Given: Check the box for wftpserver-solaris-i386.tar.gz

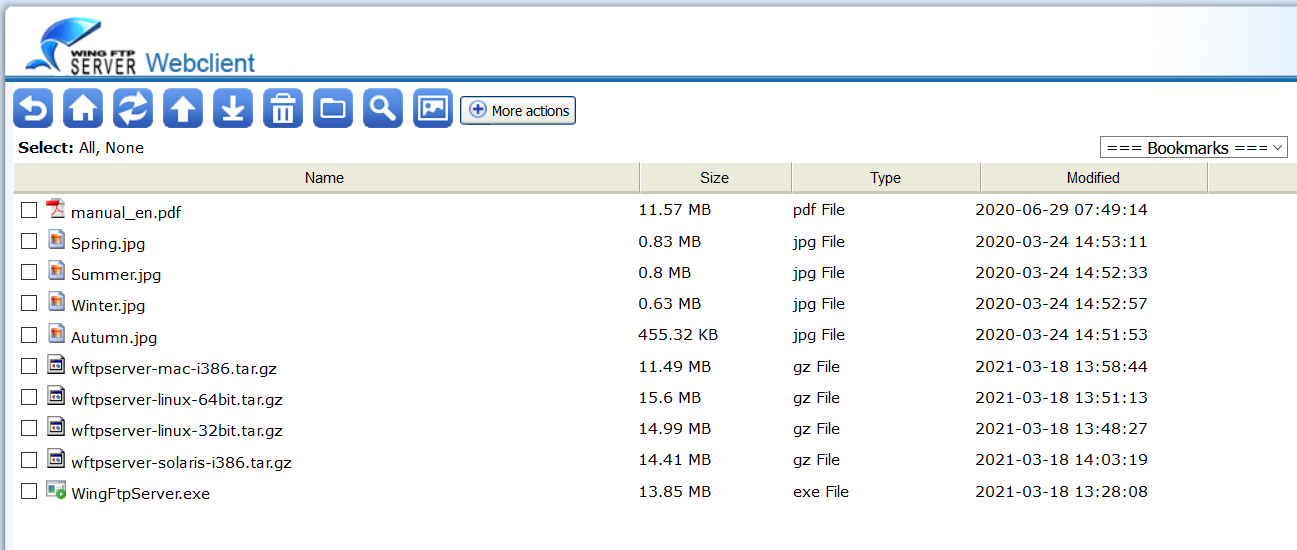Looking at the screenshot, I should coord(30,460).
